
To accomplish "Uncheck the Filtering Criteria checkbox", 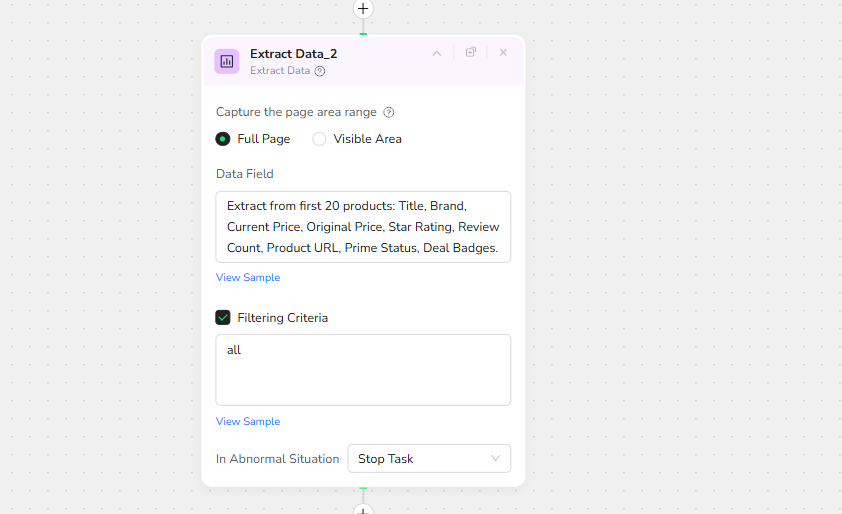I will tap(223, 318).
